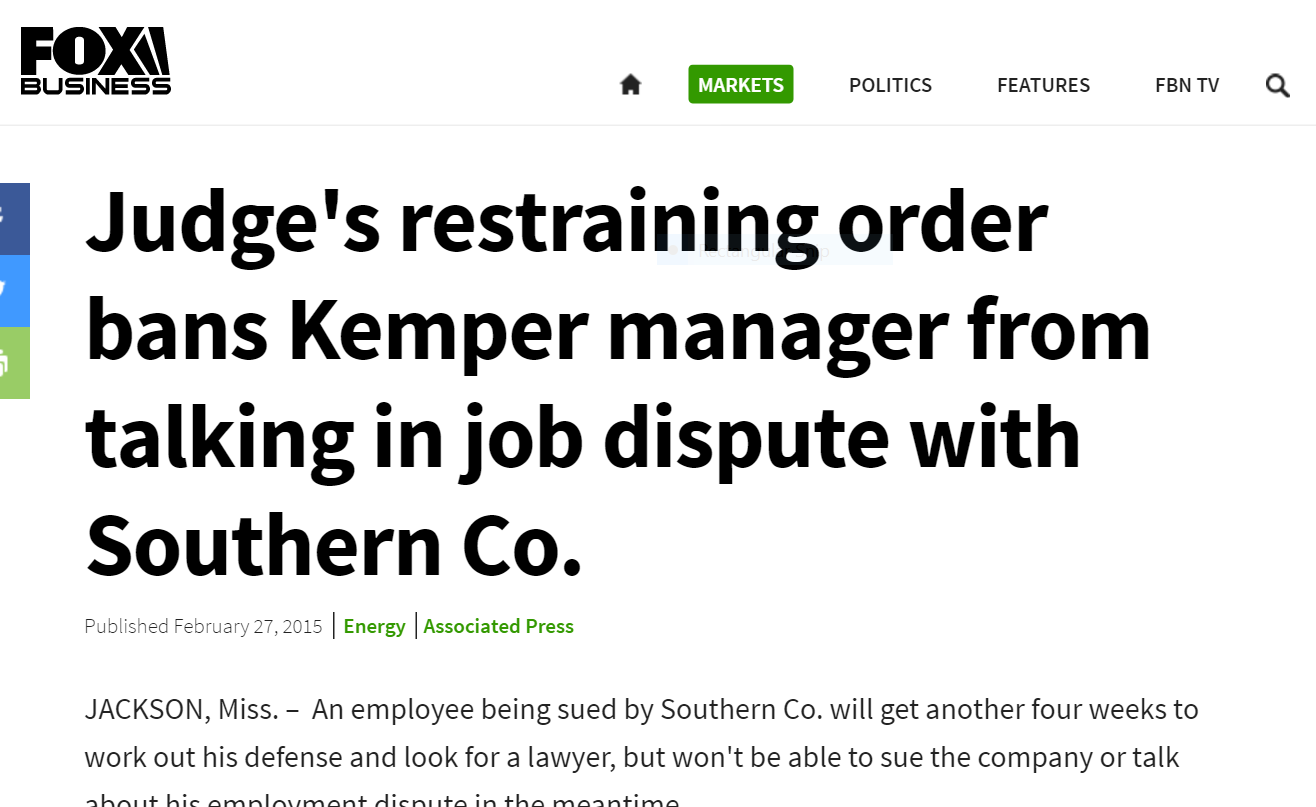Share article on Twitter sidebar button
This screenshot has height=807, width=1316.
pyautogui.click(x=14, y=291)
